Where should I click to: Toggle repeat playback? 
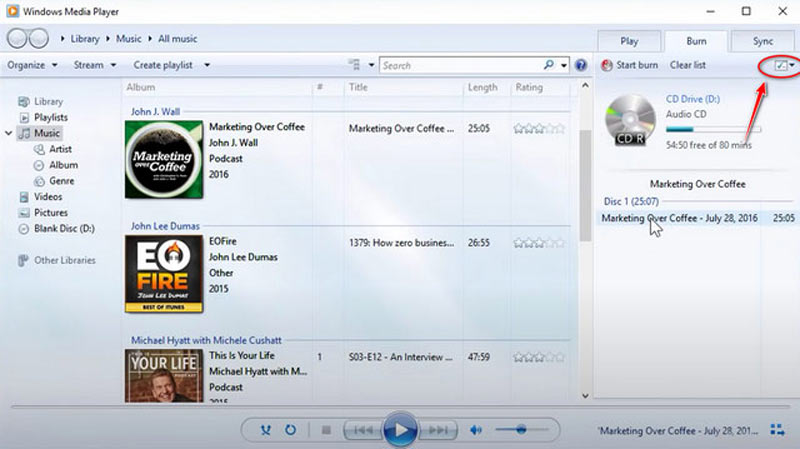click(290, 430)
